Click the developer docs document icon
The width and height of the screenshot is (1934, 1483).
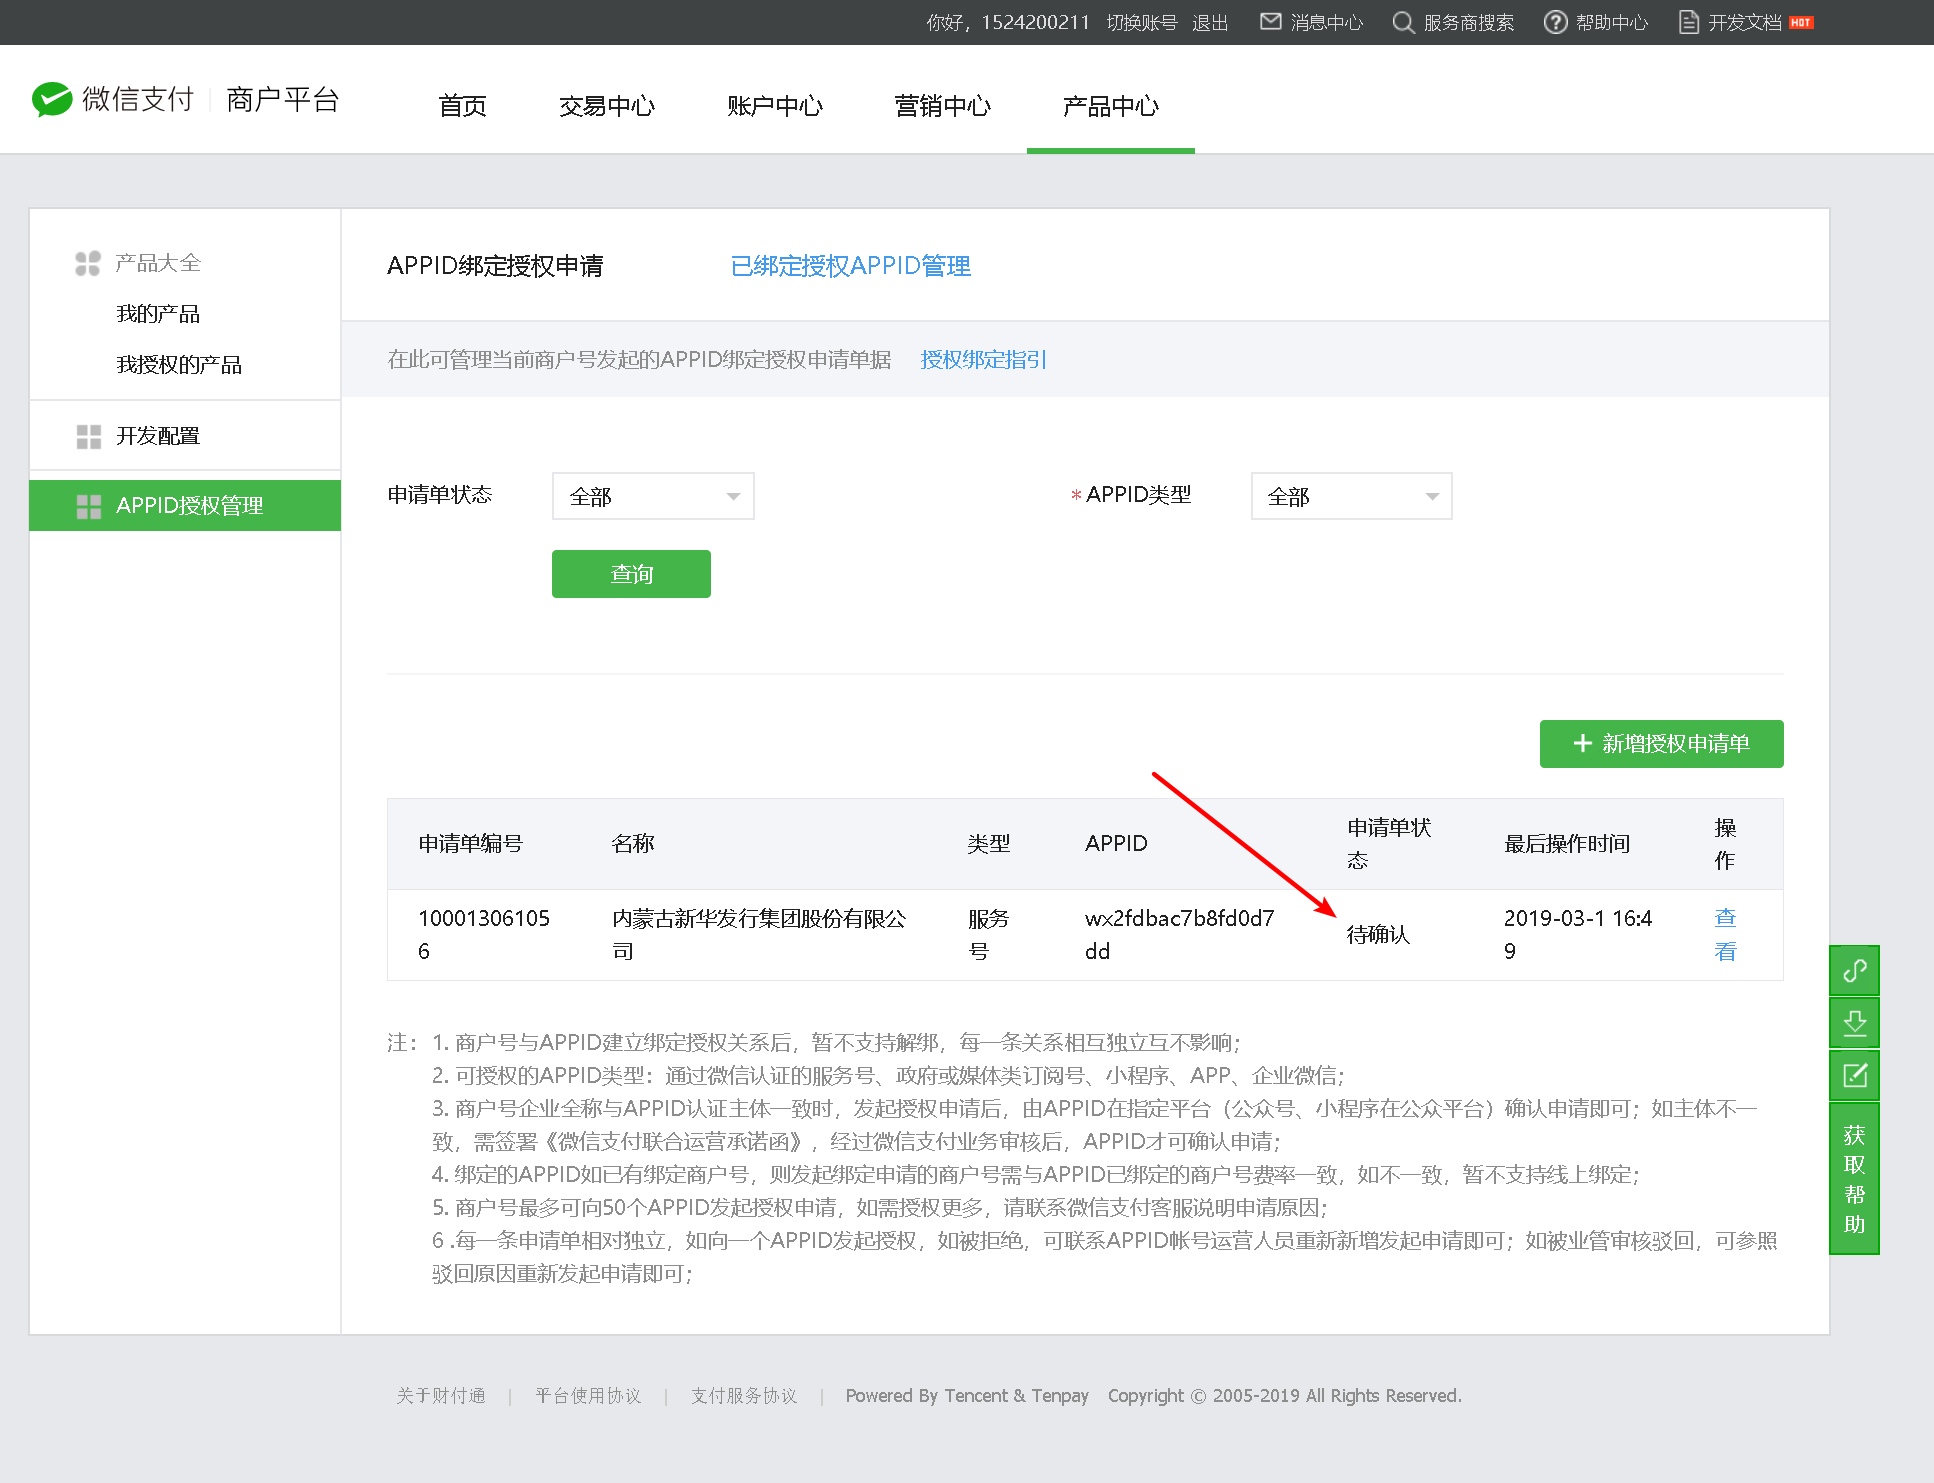1688,22
